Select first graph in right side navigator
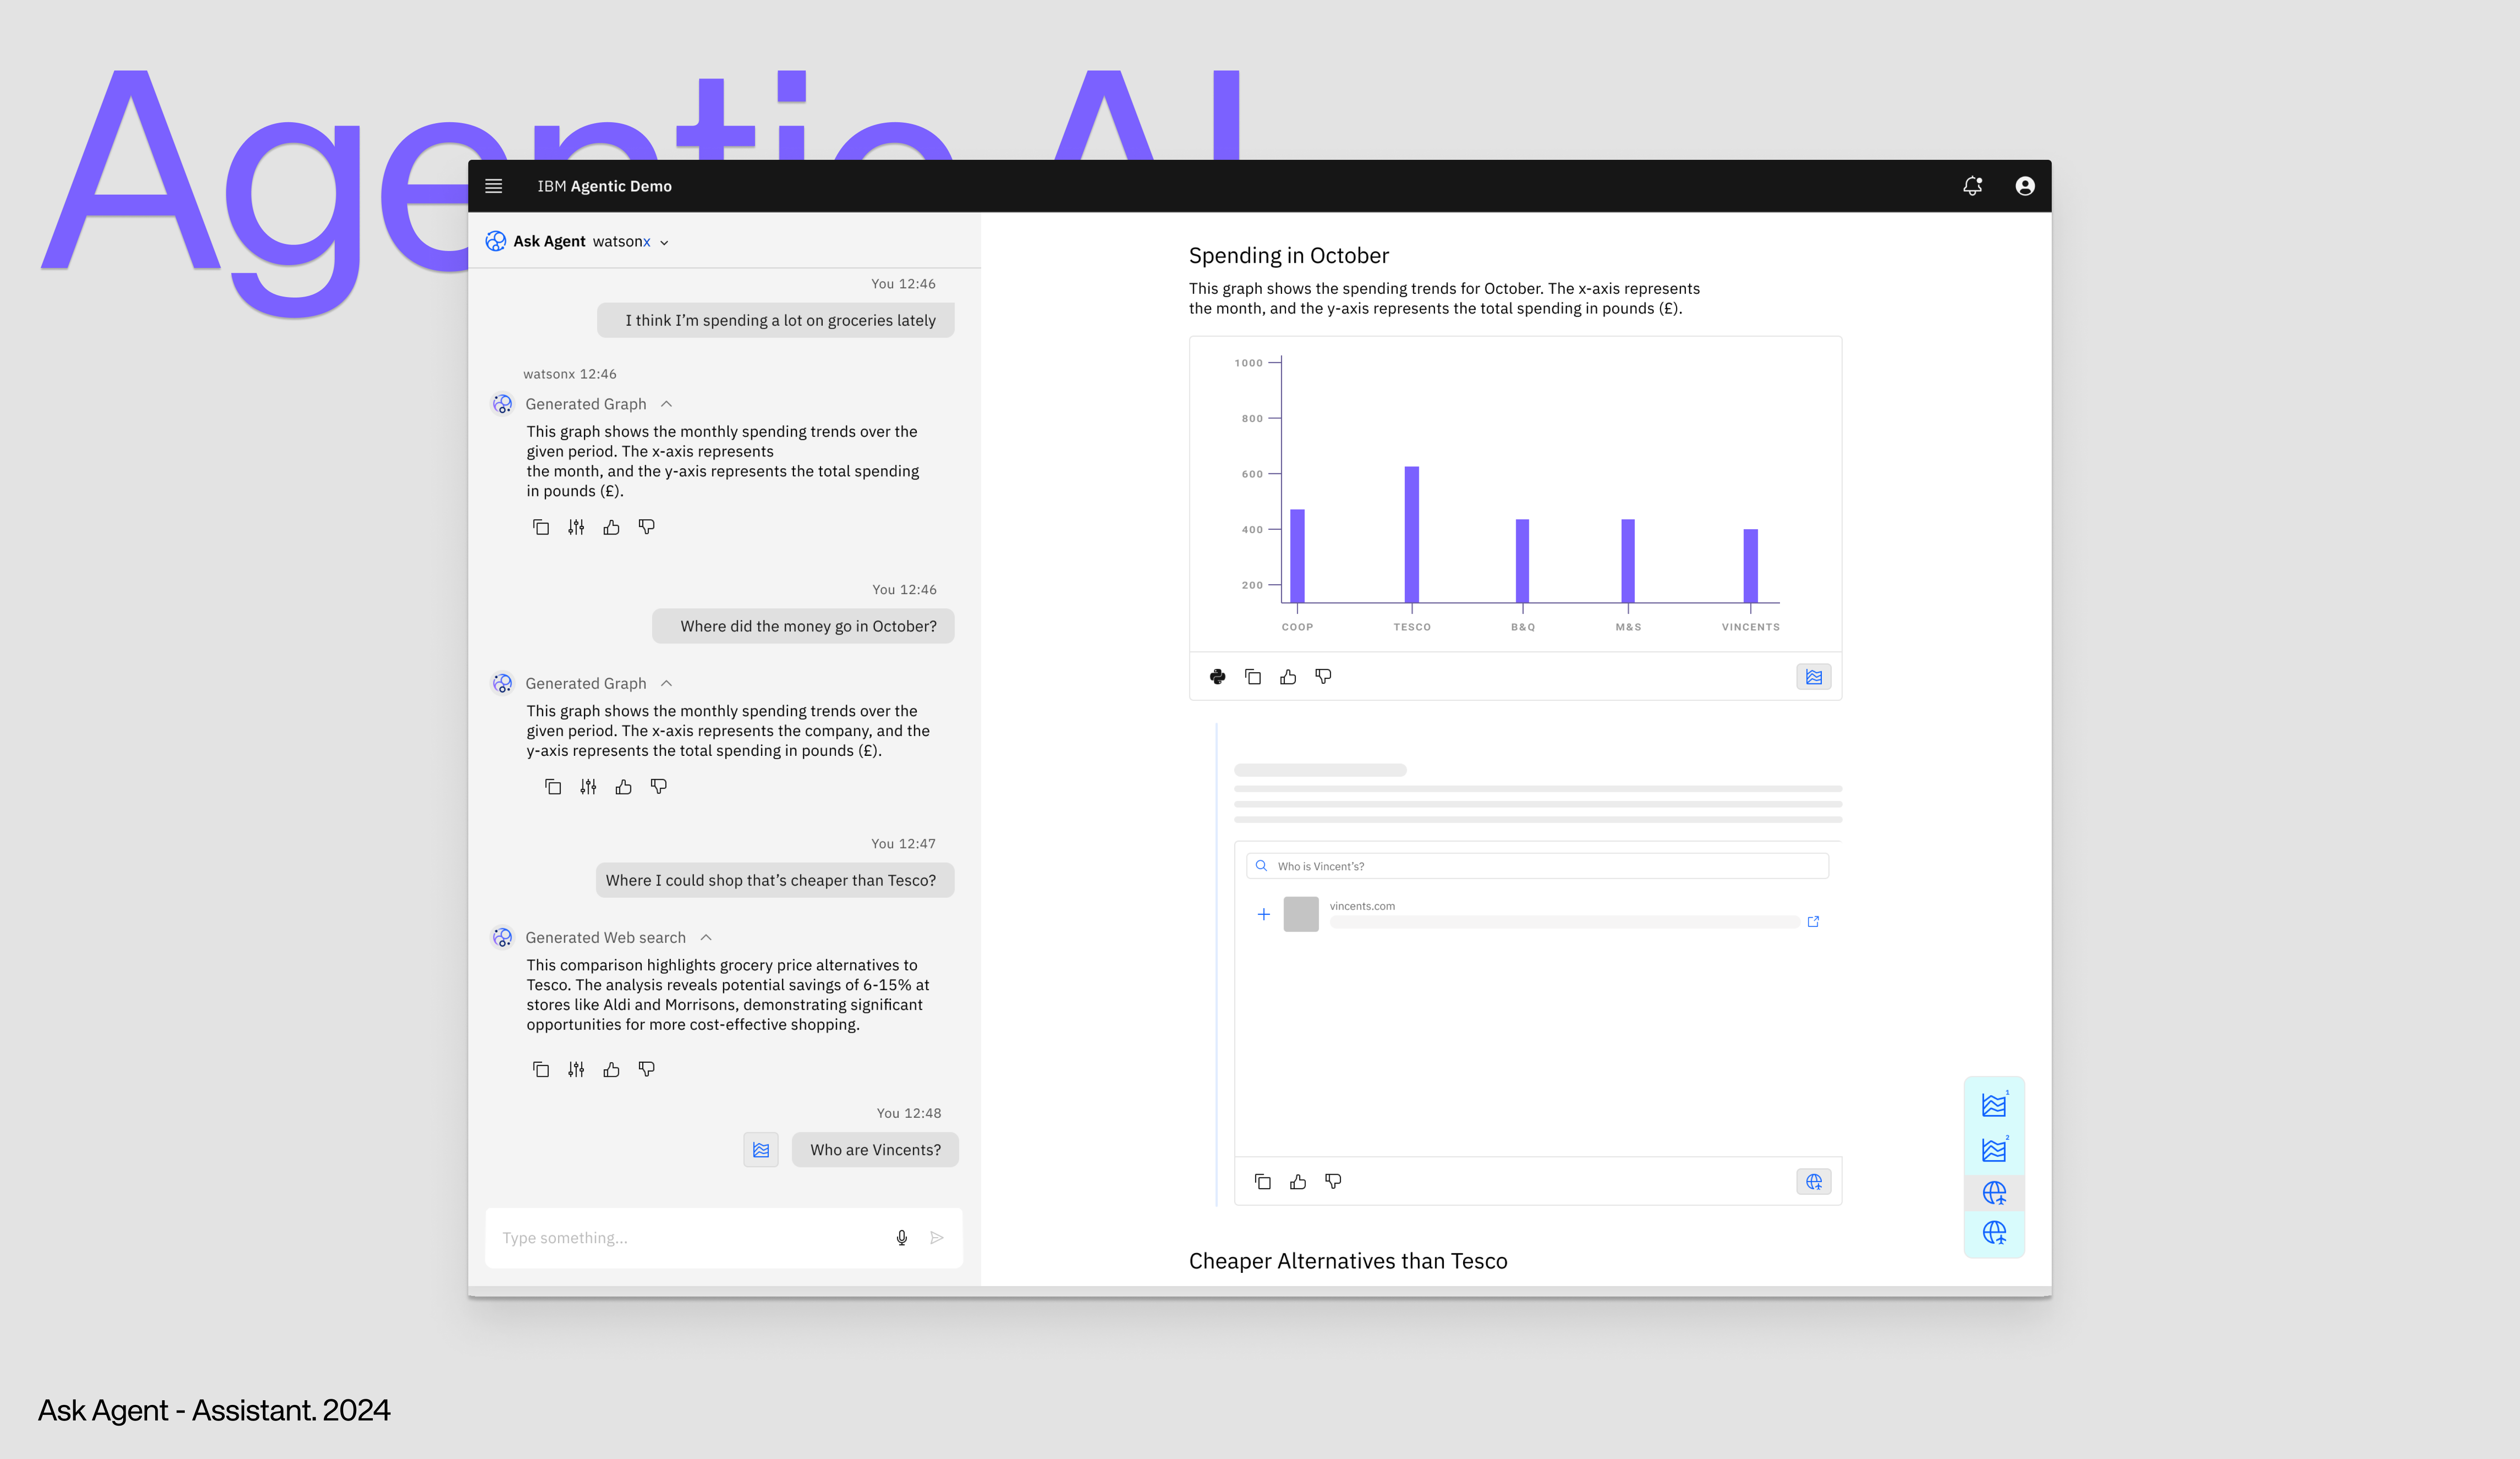 tap(1993, 1105)
